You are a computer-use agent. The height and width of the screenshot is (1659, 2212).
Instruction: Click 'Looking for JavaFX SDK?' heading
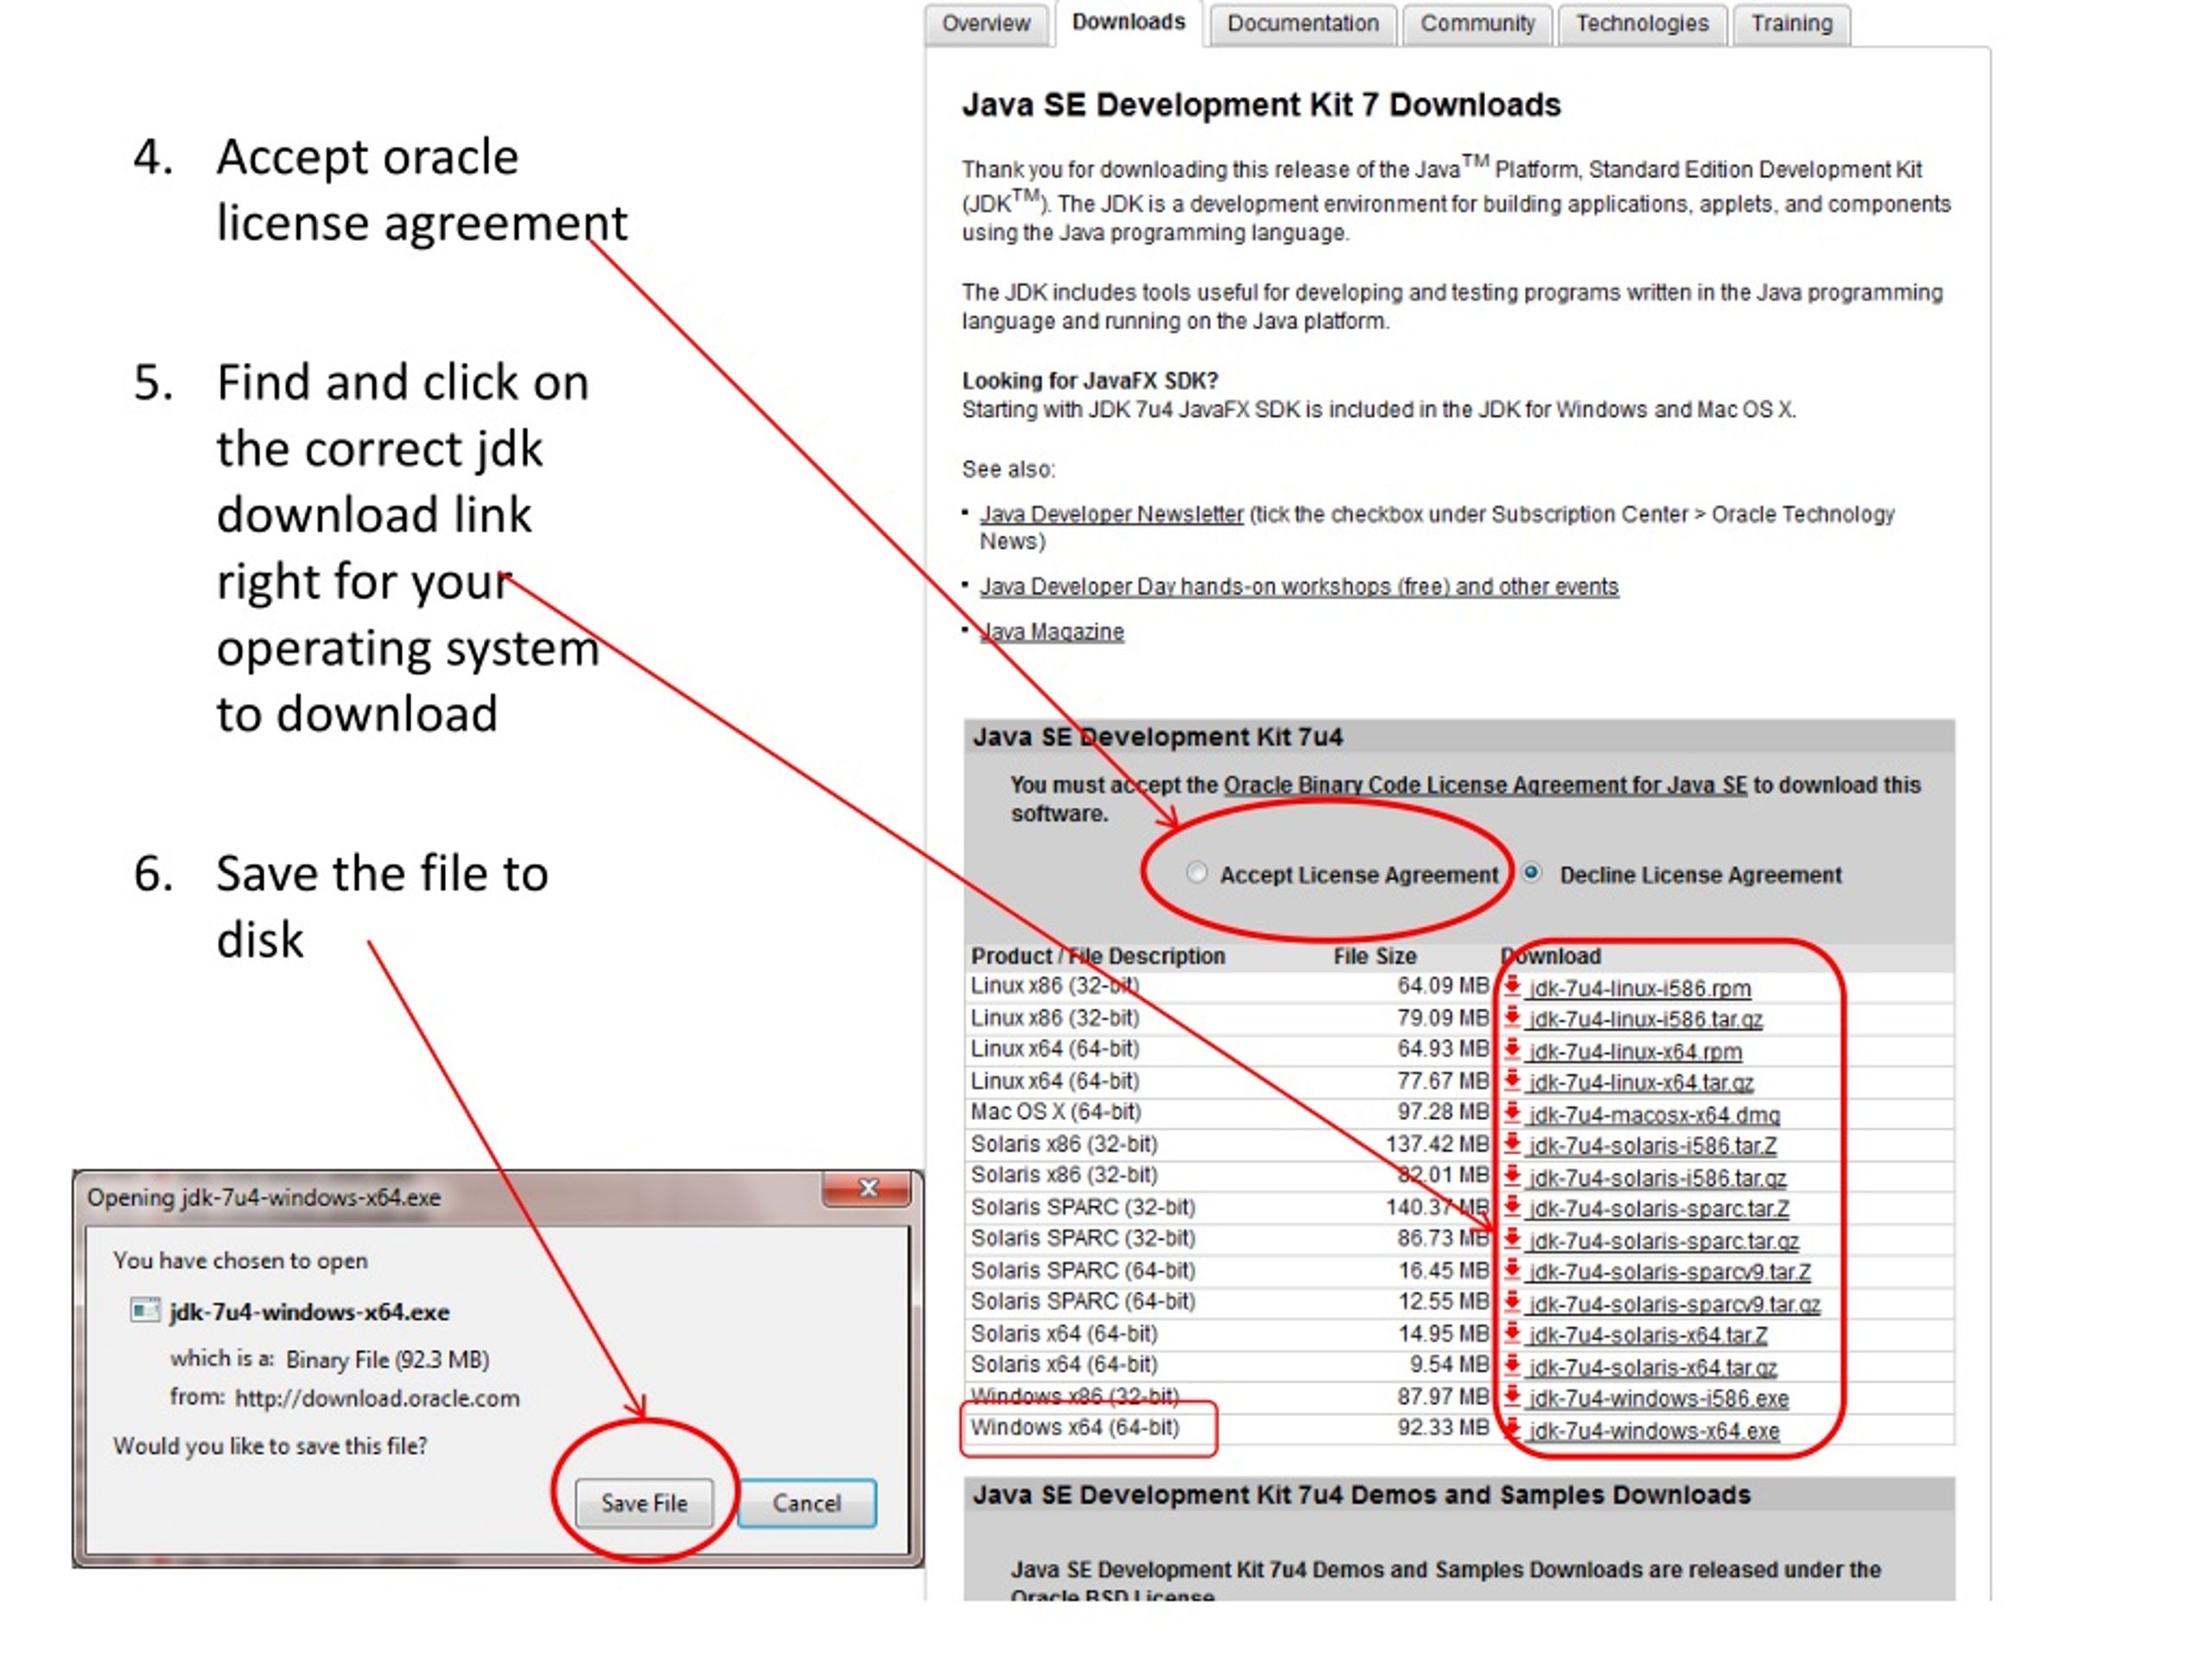(x=1090, y=381)
